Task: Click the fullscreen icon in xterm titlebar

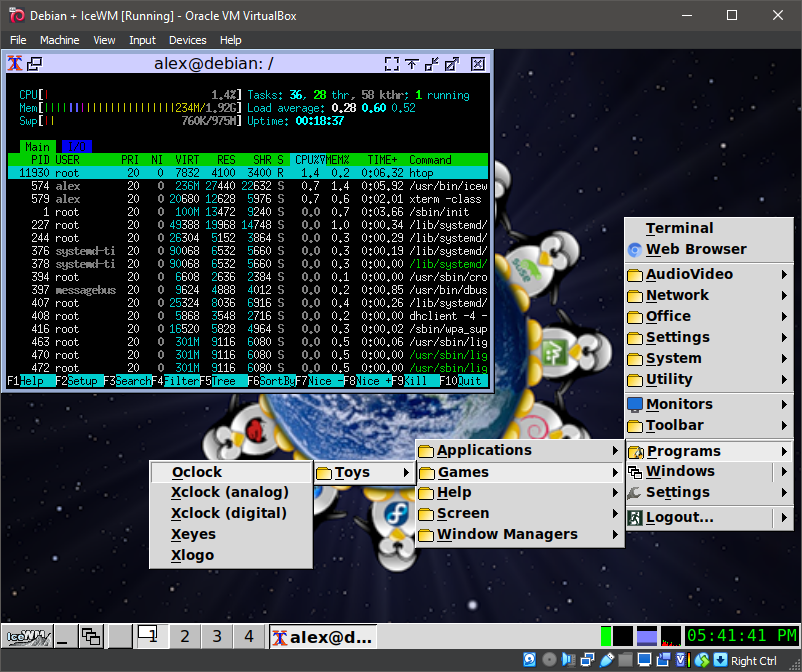Action: 391,63
